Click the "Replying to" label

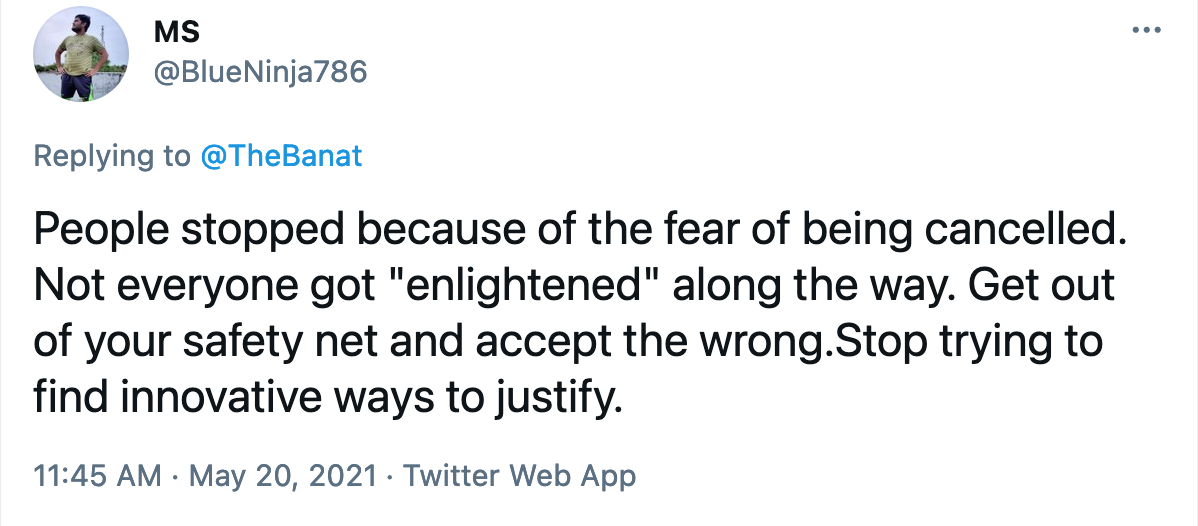111,156
